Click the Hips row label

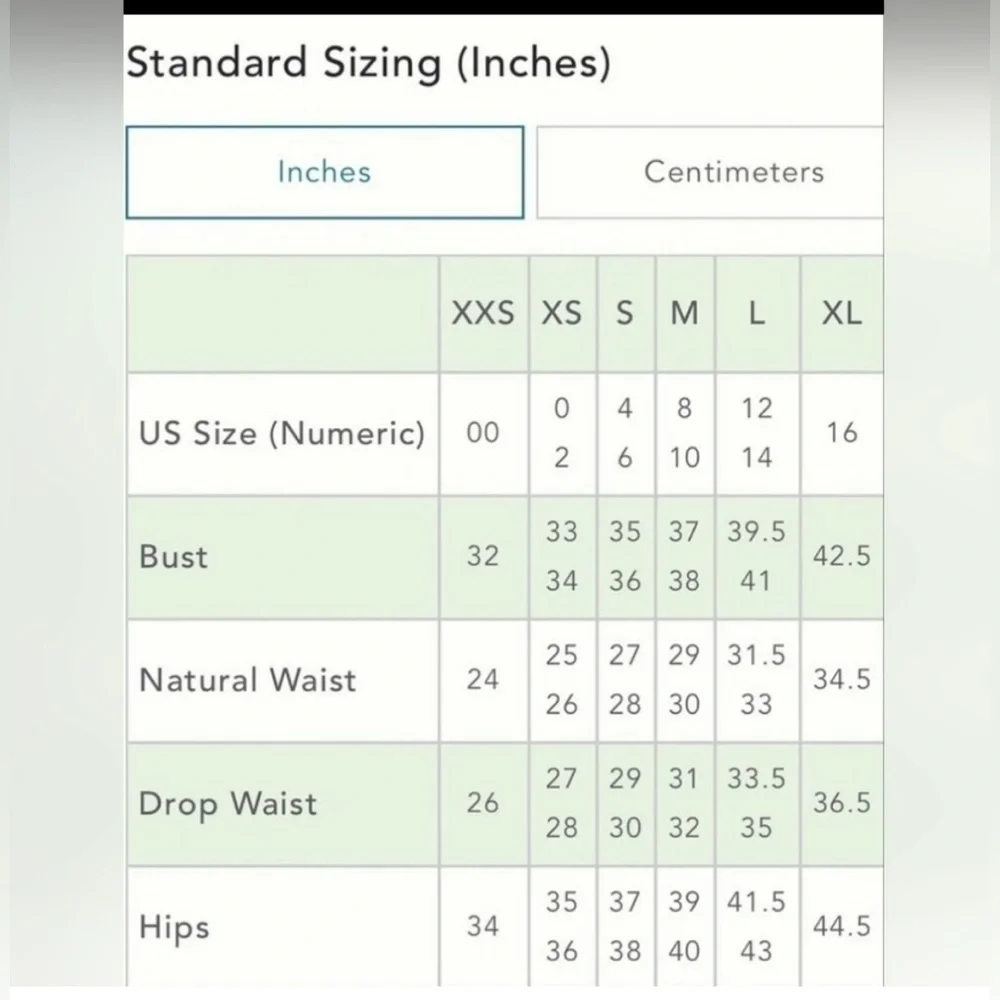[174, 927]
